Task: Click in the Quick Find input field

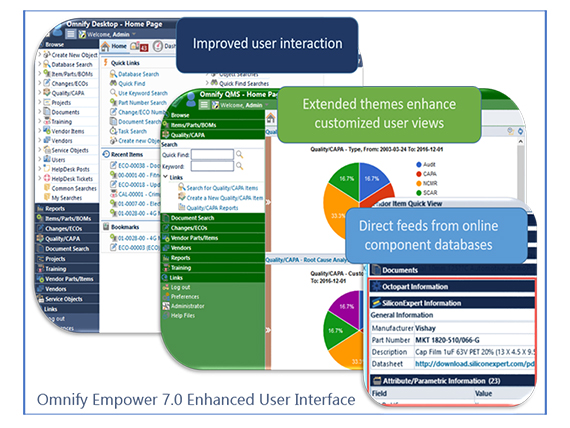Action: click(x=212, y=155)
